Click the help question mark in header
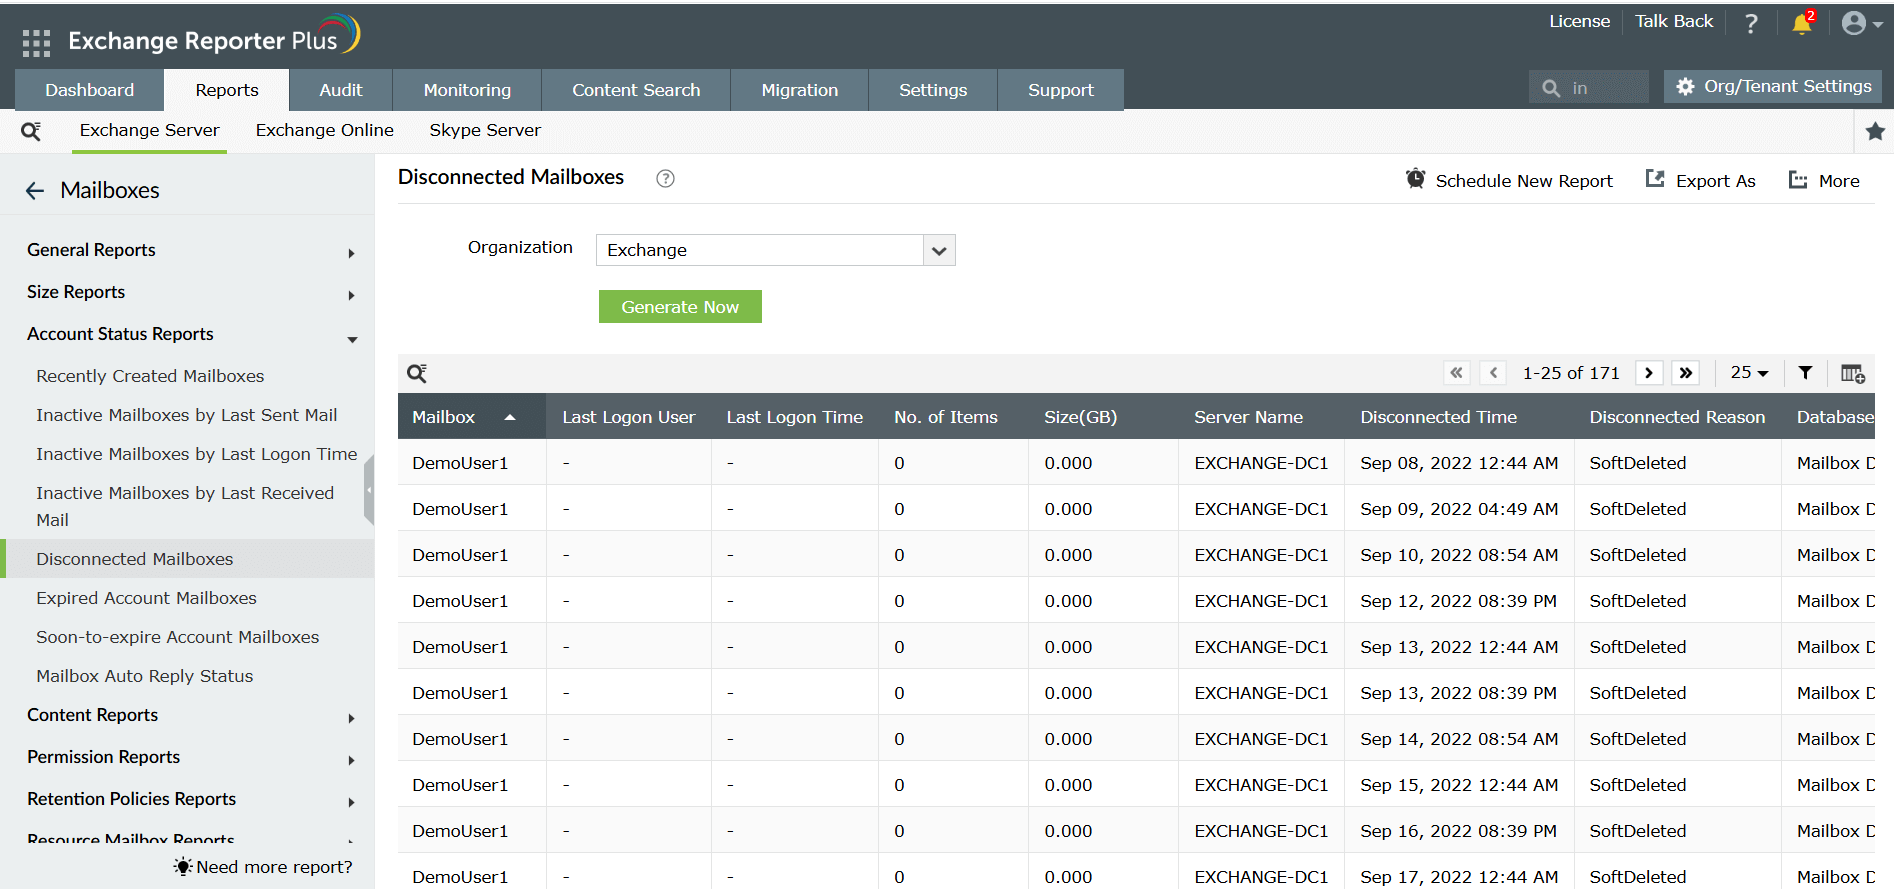 (1751, 24)
